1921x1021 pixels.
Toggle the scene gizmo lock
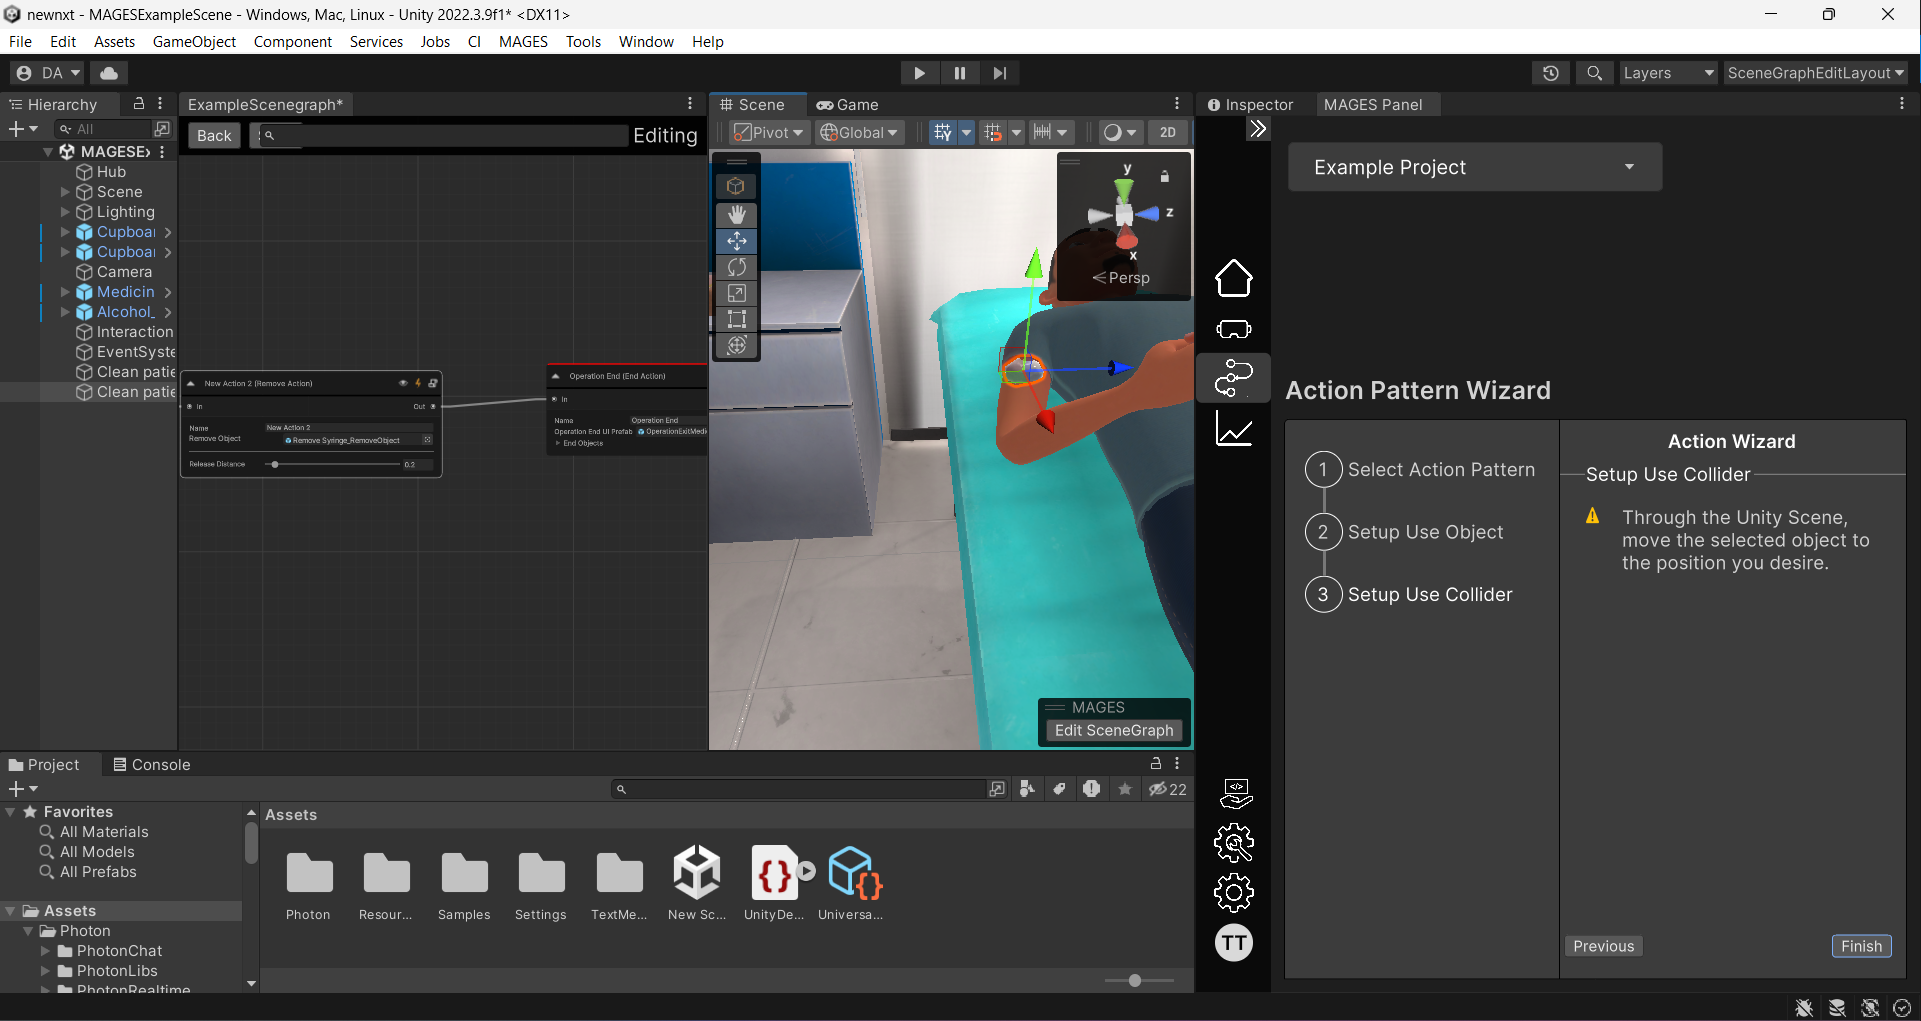point(1164,176)
